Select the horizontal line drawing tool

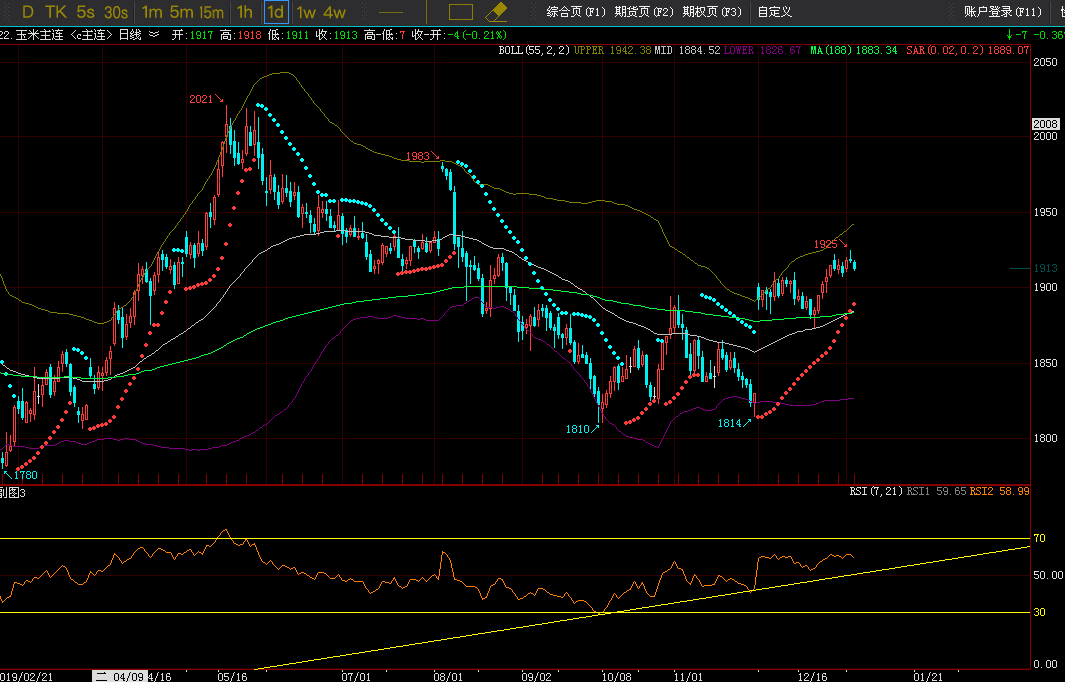coord(391,12)
